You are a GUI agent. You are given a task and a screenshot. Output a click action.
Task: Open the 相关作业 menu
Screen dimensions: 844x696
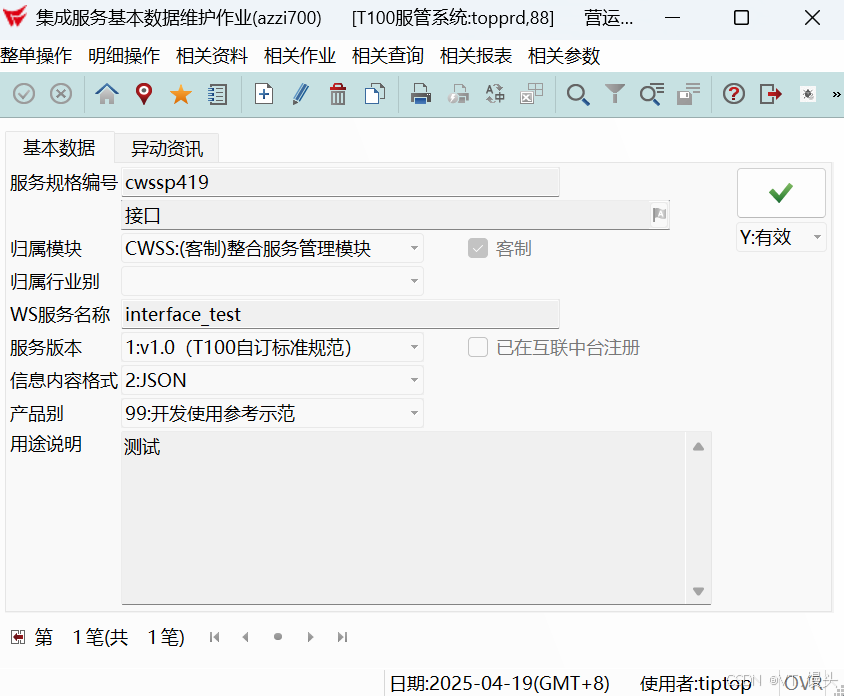[300, 55]
